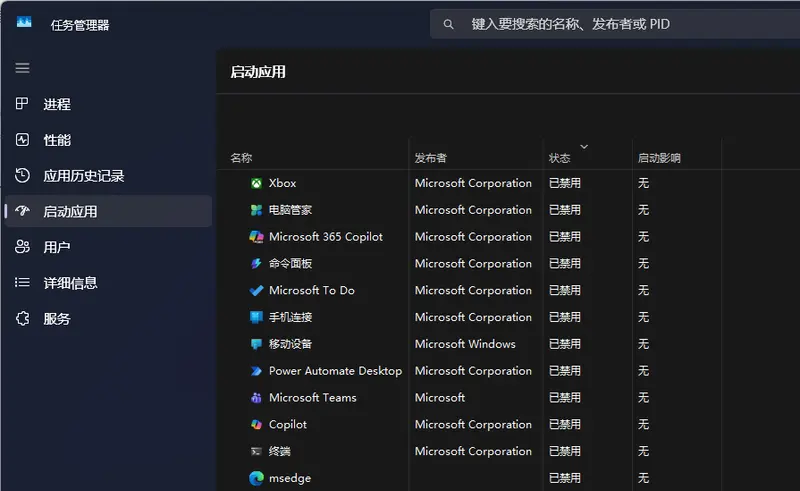Click the msedge browser icon

click(256, 478)
